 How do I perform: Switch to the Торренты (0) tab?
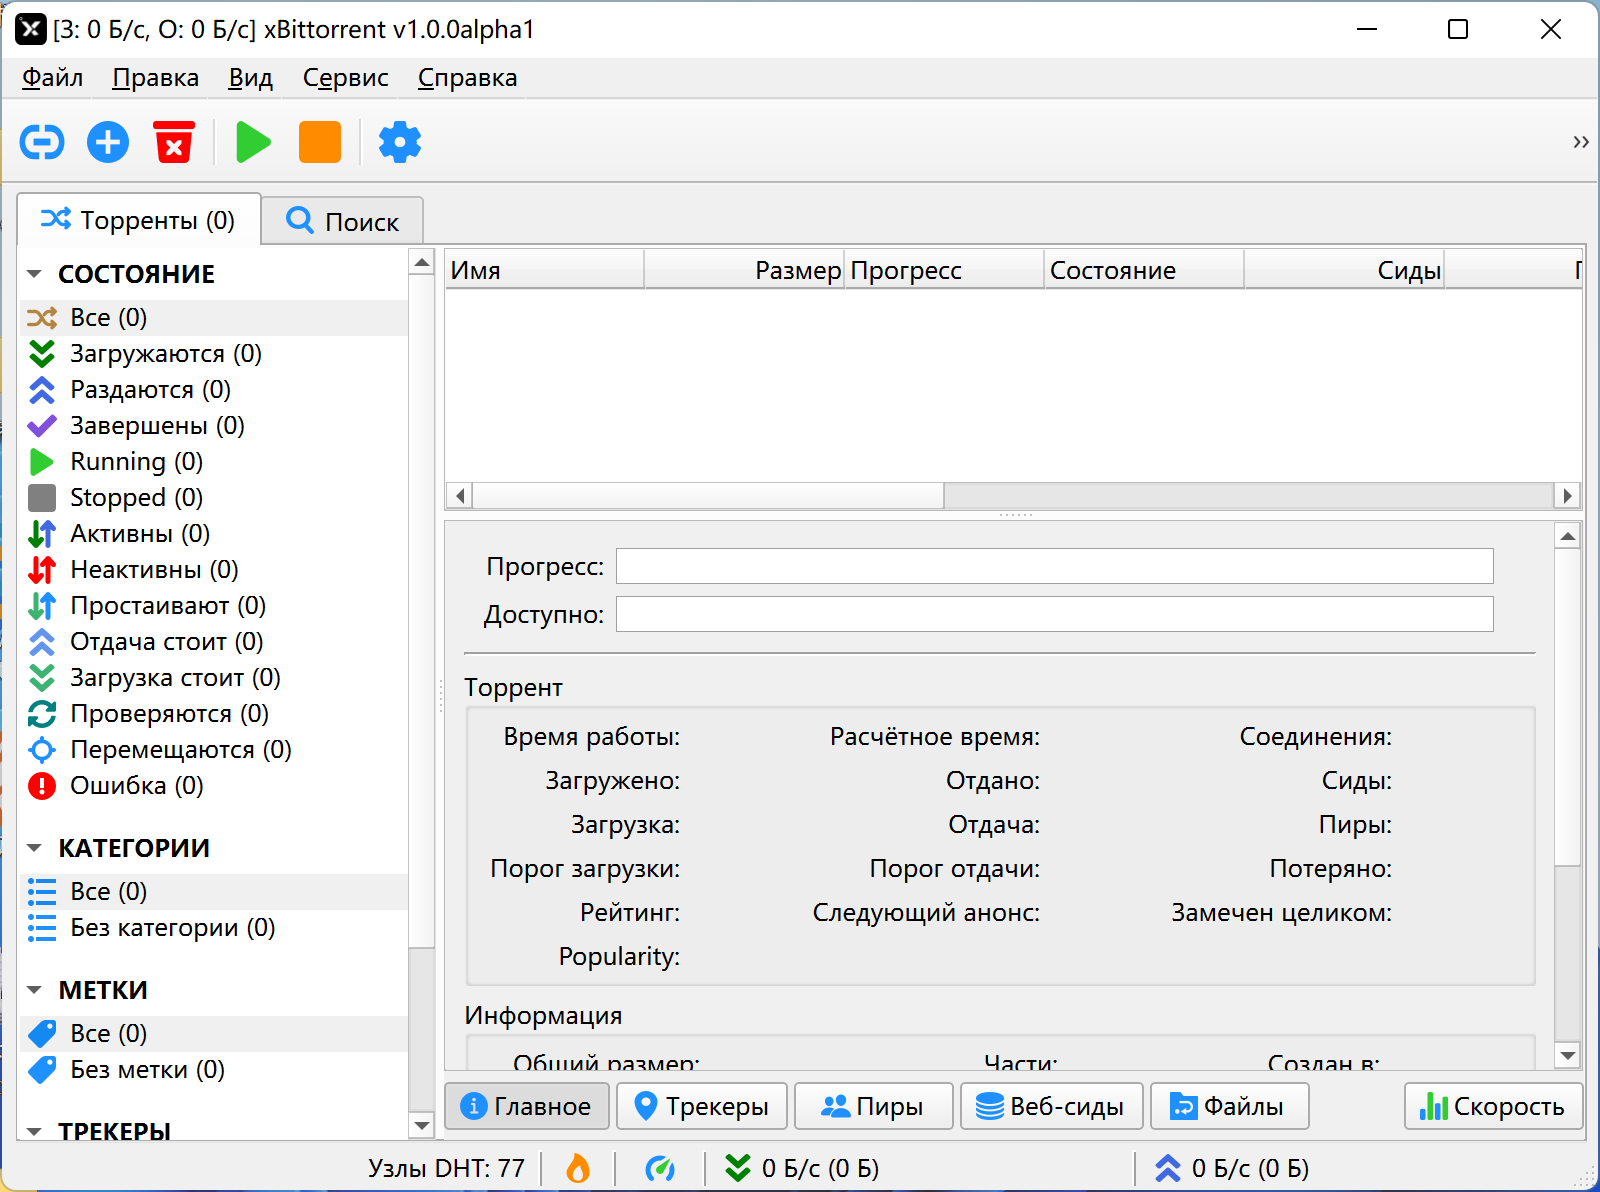[x=139, y=220]
